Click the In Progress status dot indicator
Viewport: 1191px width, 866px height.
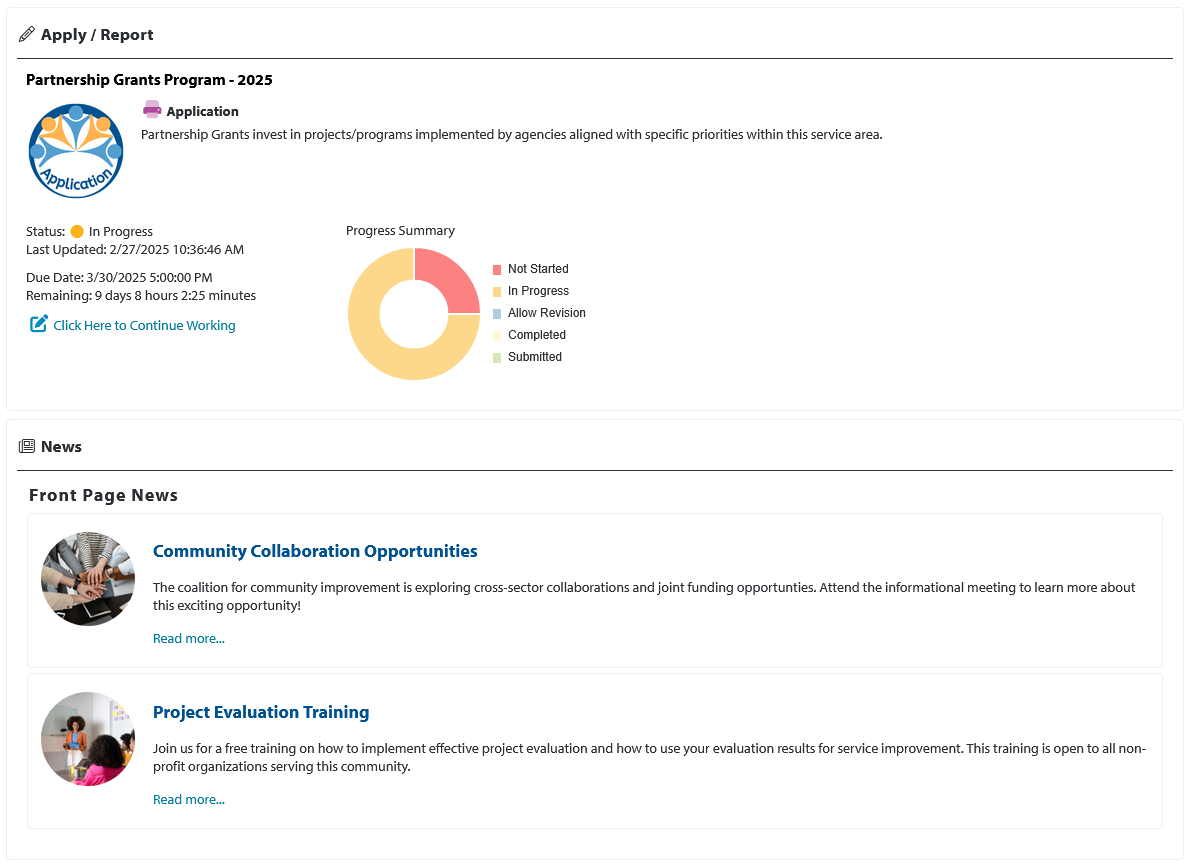coord(77,231)
